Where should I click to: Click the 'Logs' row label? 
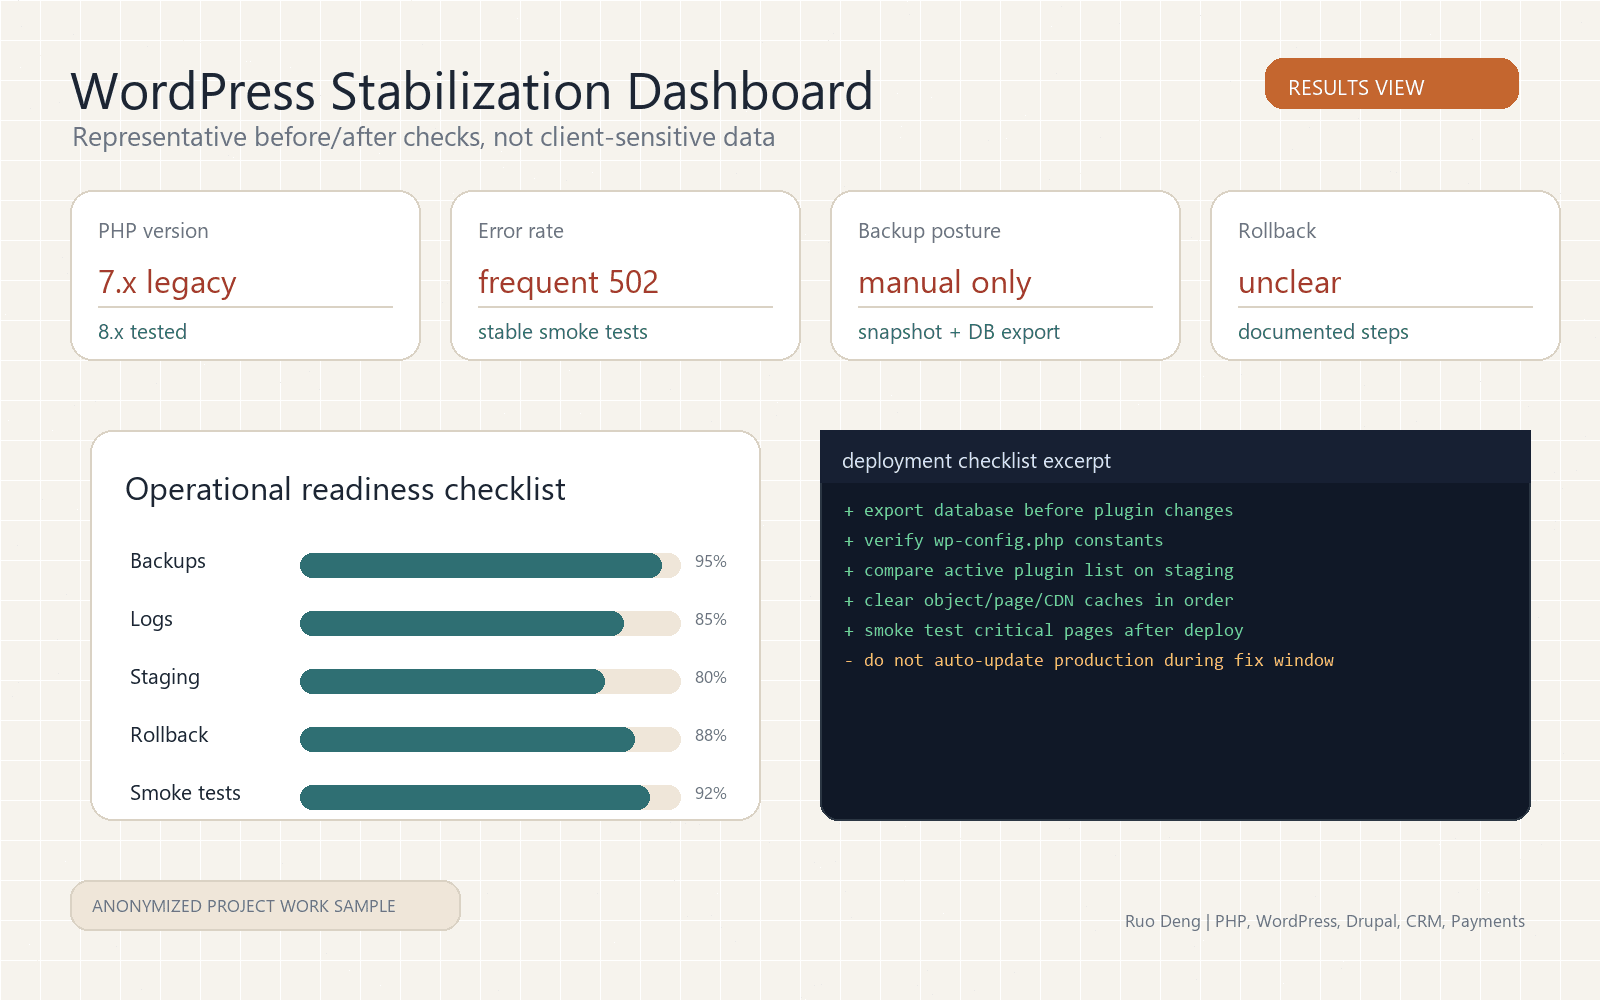tap(151, 619)
